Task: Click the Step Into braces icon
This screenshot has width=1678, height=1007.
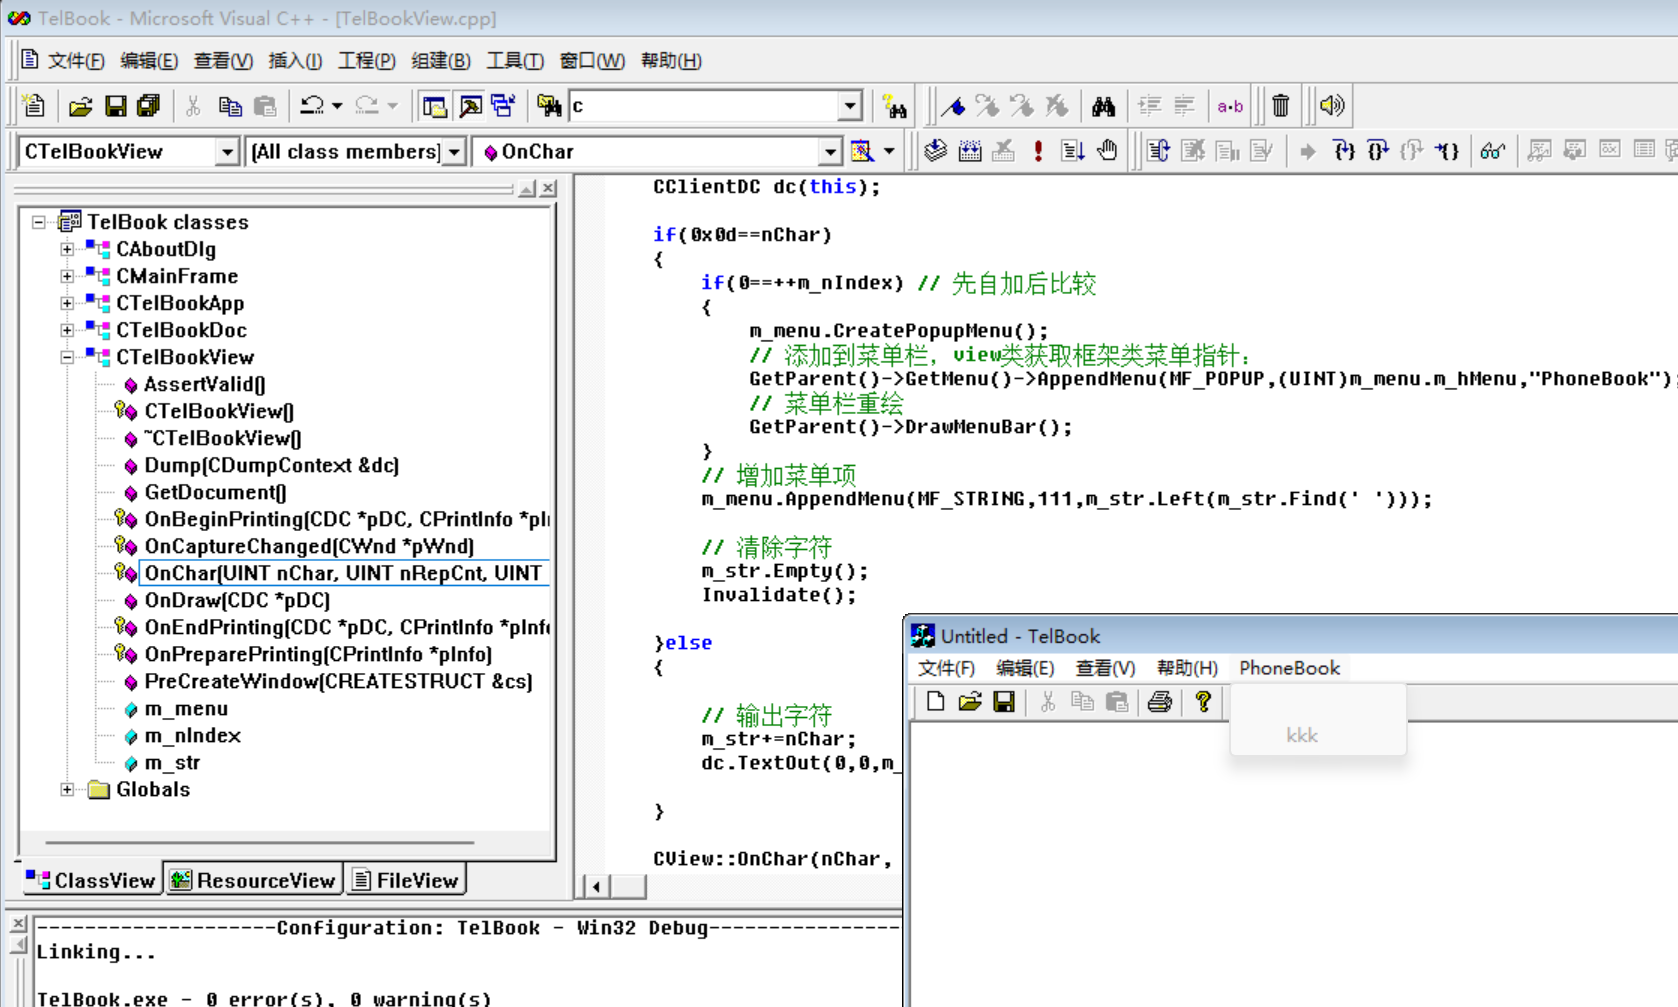Action: (x=1344, y=151)
